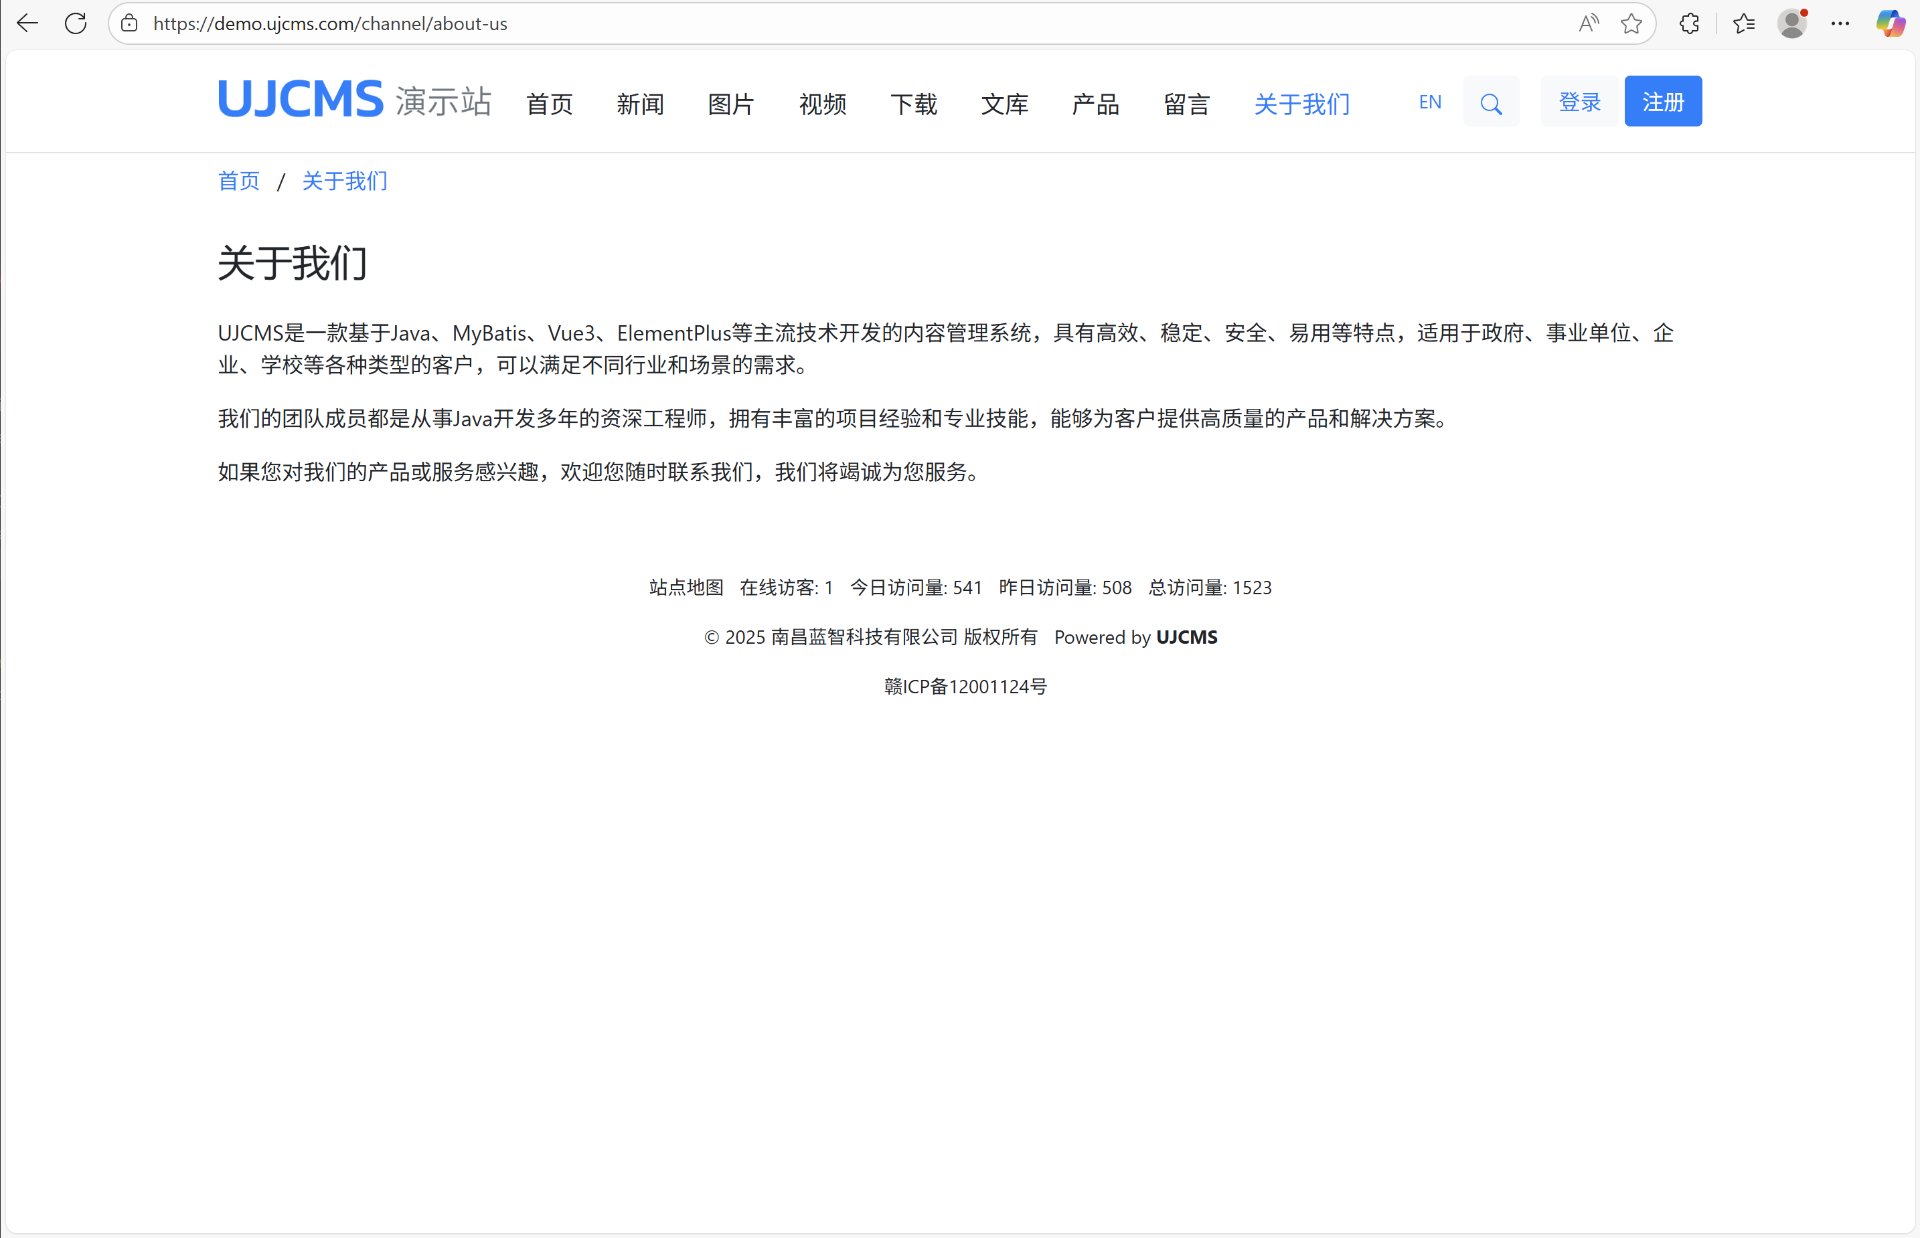The image size is (1920, 1238).
Task: Switch language with EN link
Action: coord(1430,102)
